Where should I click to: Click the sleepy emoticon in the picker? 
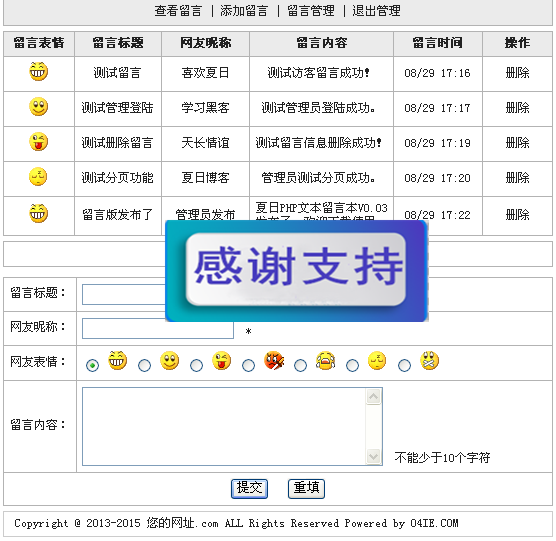[x=377, y=361]
